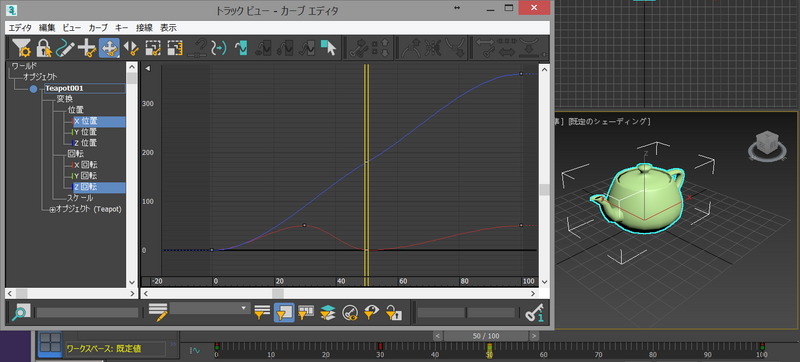
Task: Click the hide-panel arrow above the curve graph
Action: point(147,68)
